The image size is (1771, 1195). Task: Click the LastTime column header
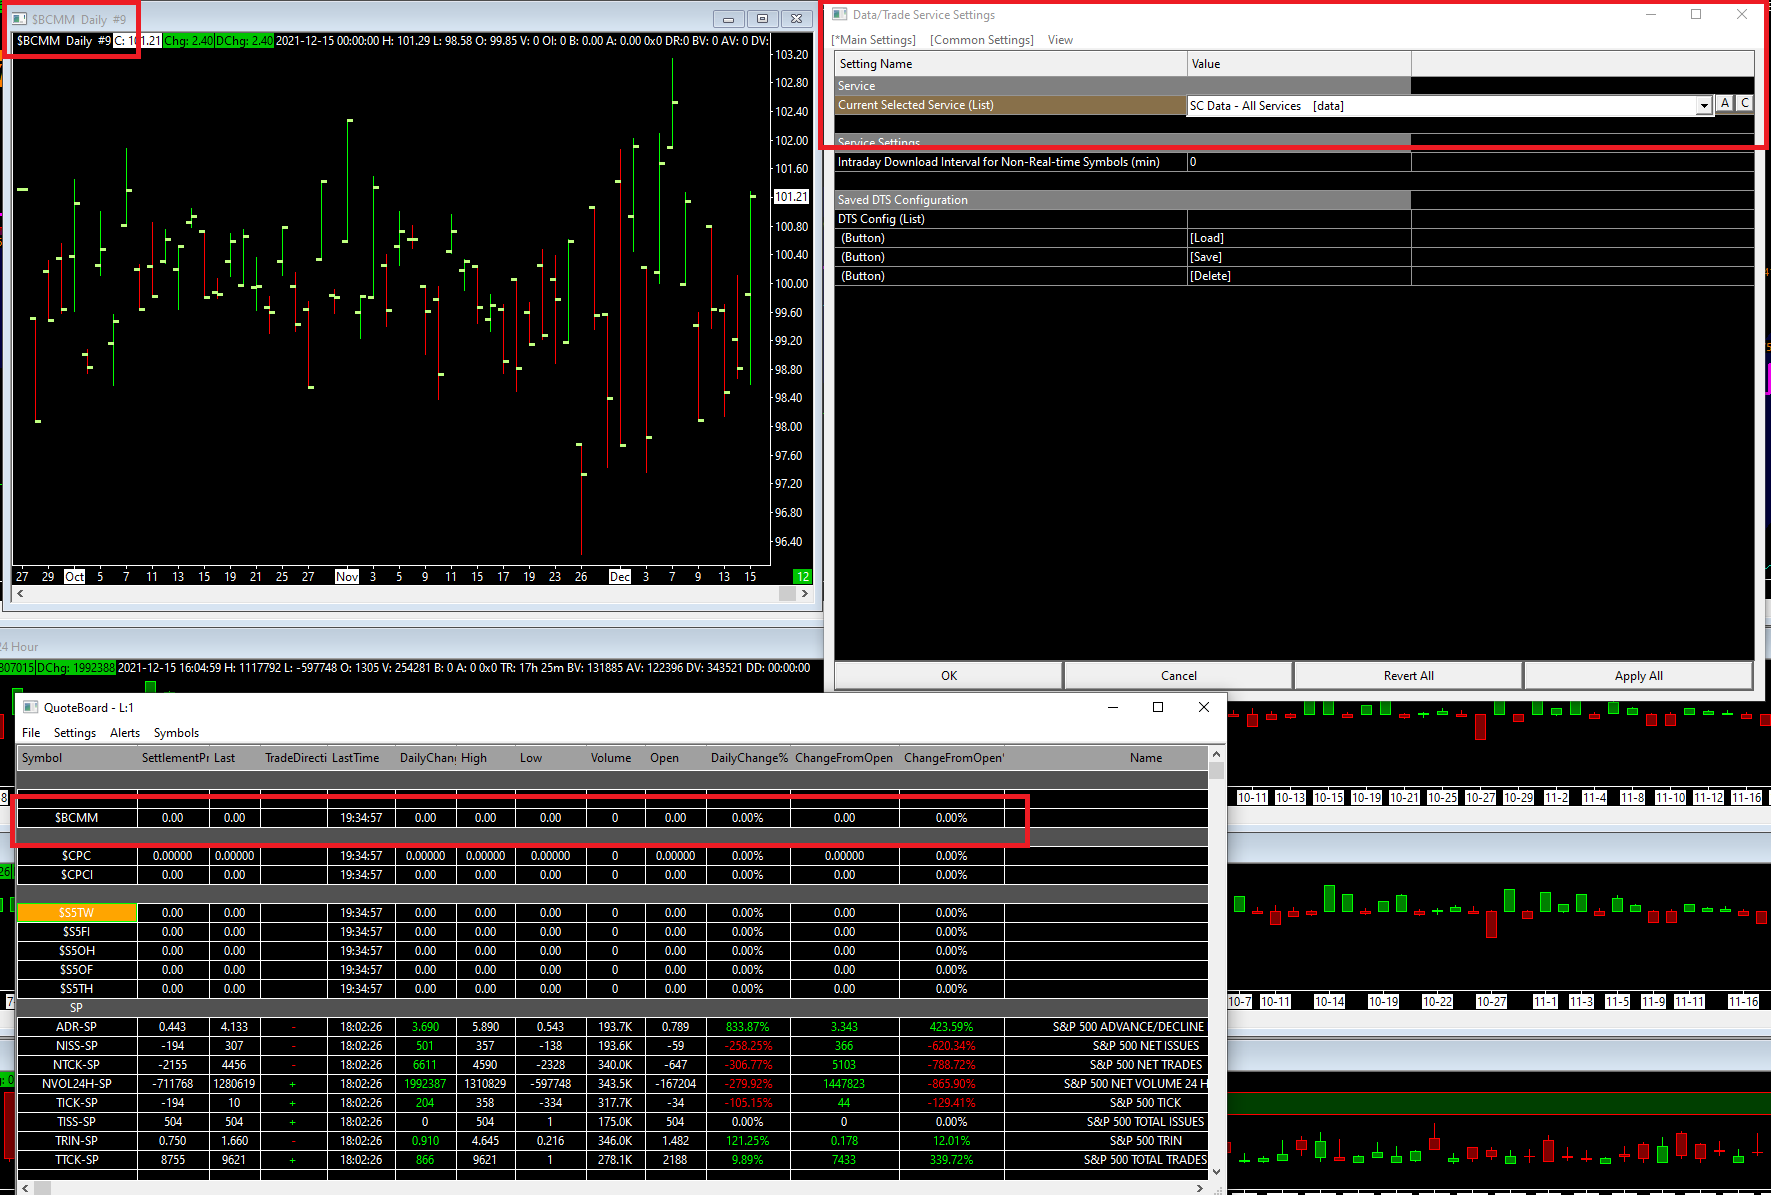pyautogui.click(x=362, y=758)
